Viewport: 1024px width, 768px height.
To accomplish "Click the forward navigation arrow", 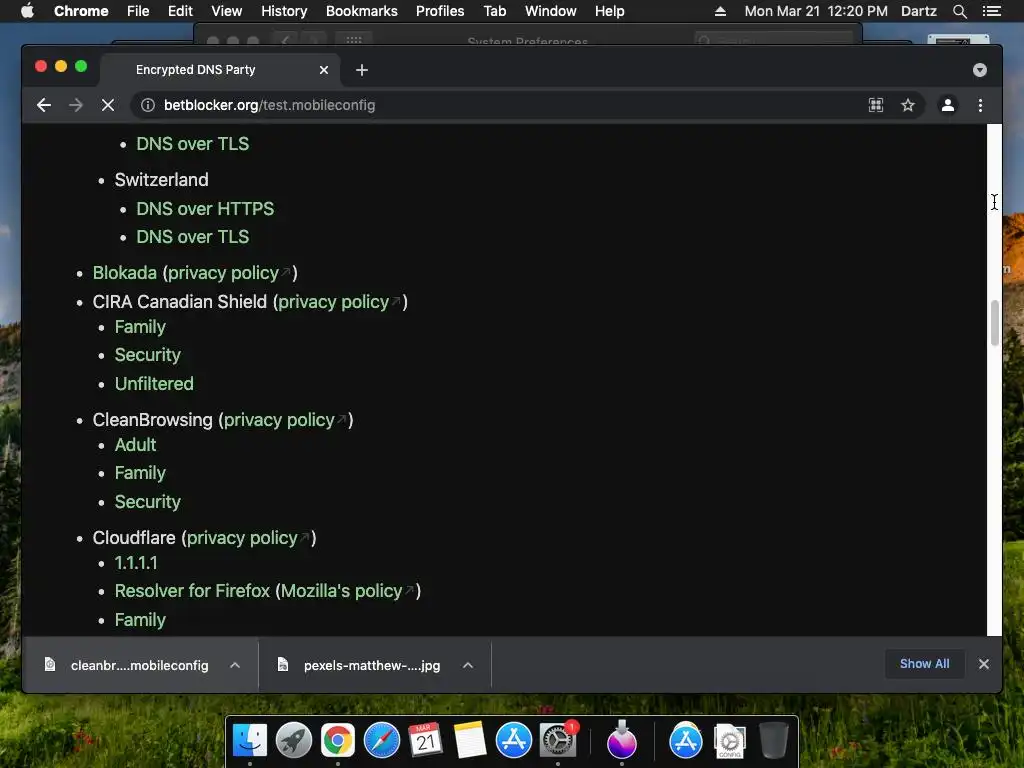I will [x=76, y=105].
